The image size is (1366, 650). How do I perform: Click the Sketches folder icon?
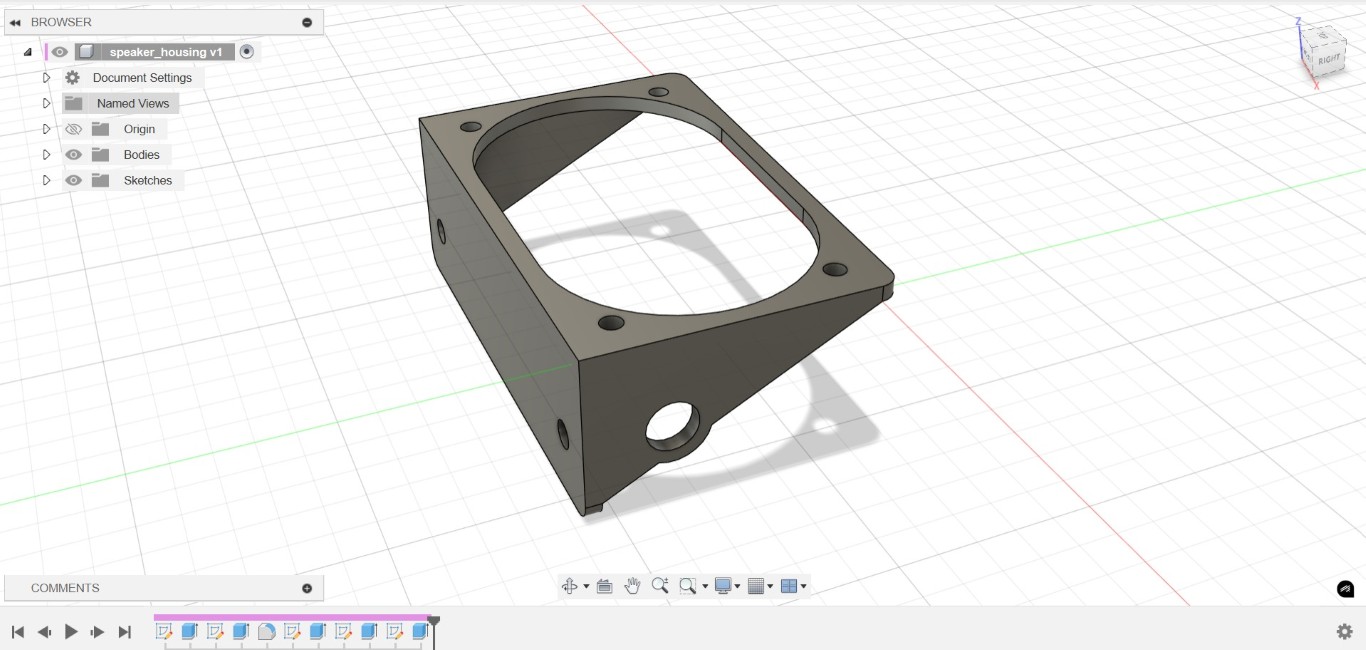[x=100, y=180]
